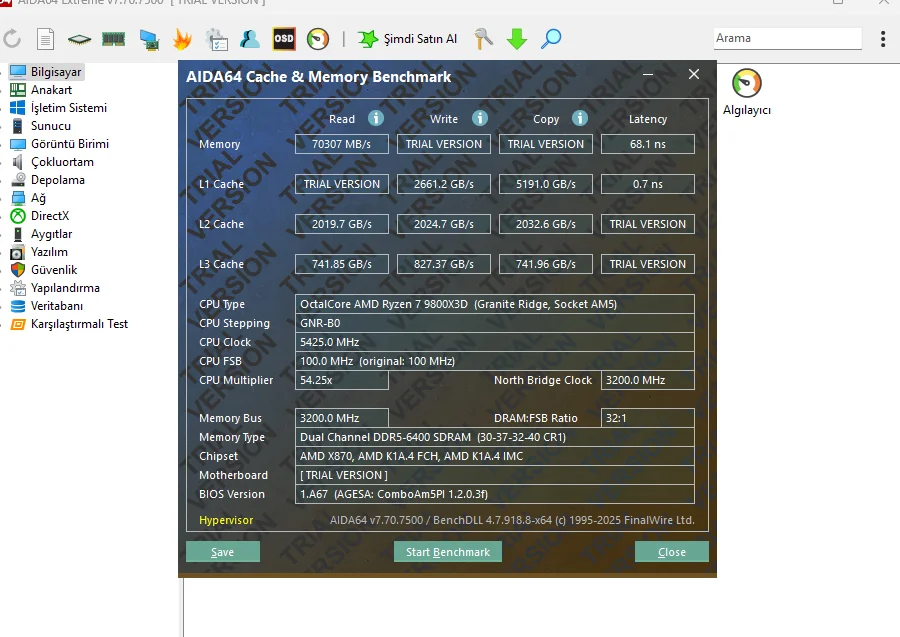
Task: Open the OSD panel icon
Action: coord(284,39)
